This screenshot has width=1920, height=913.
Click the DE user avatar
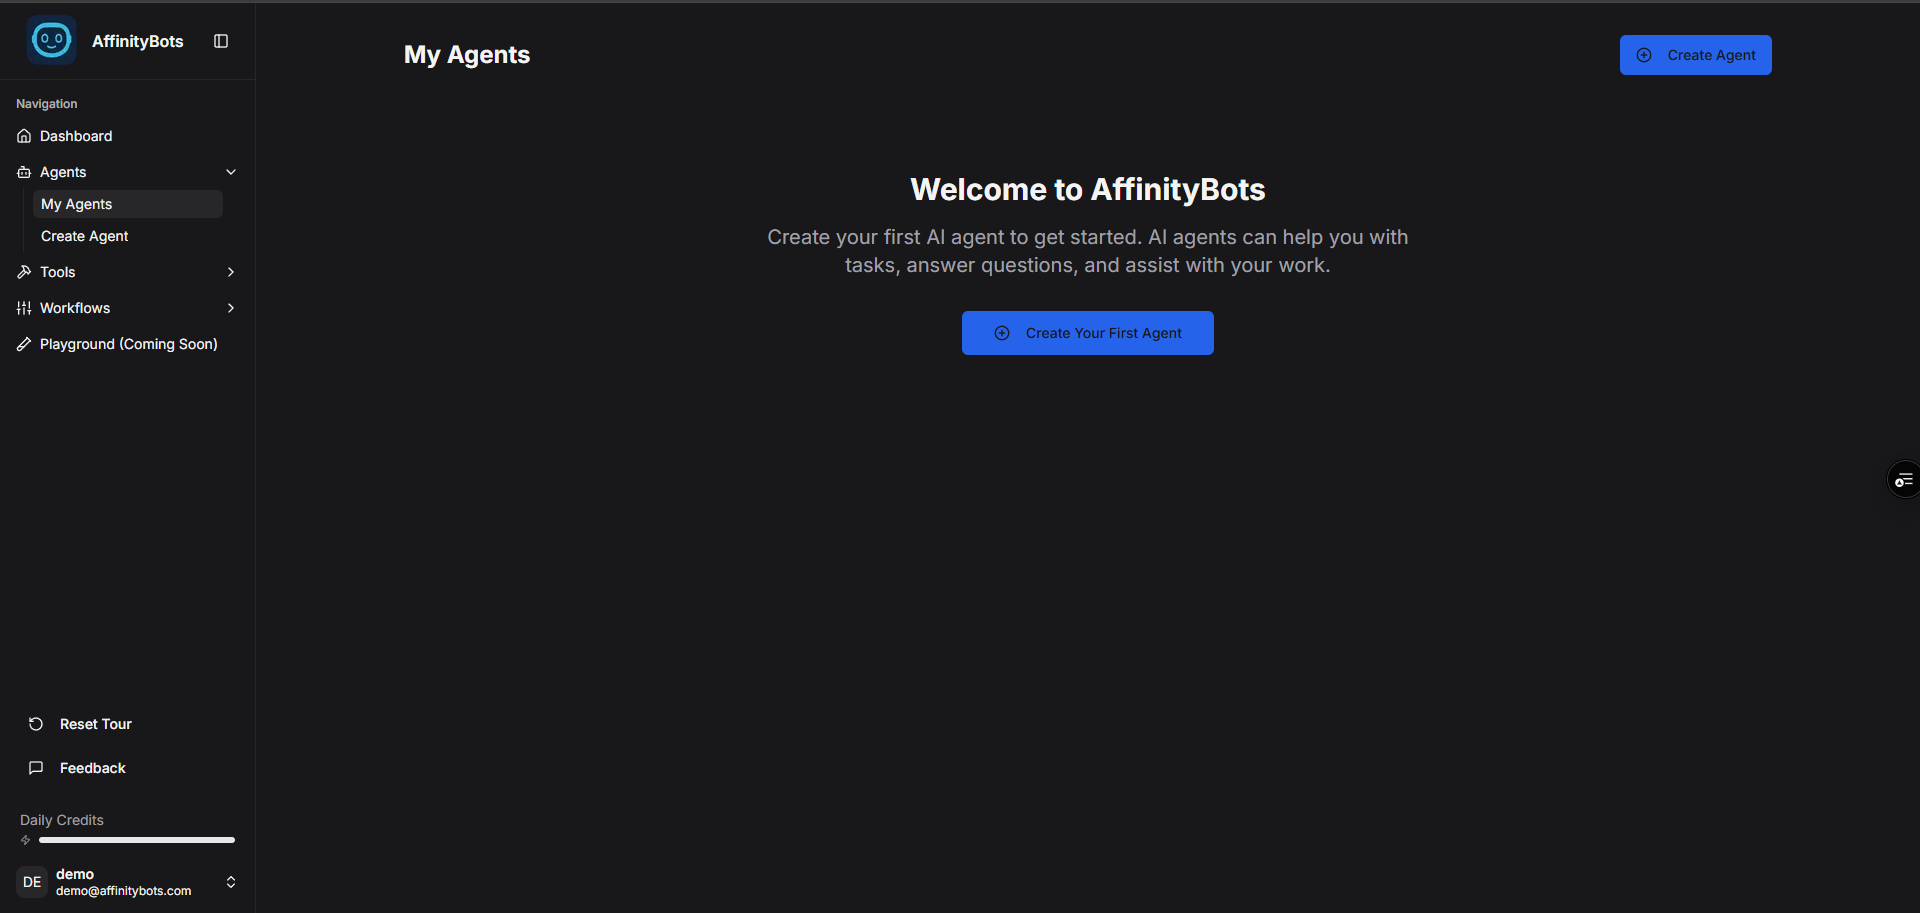tap(32, 882)
